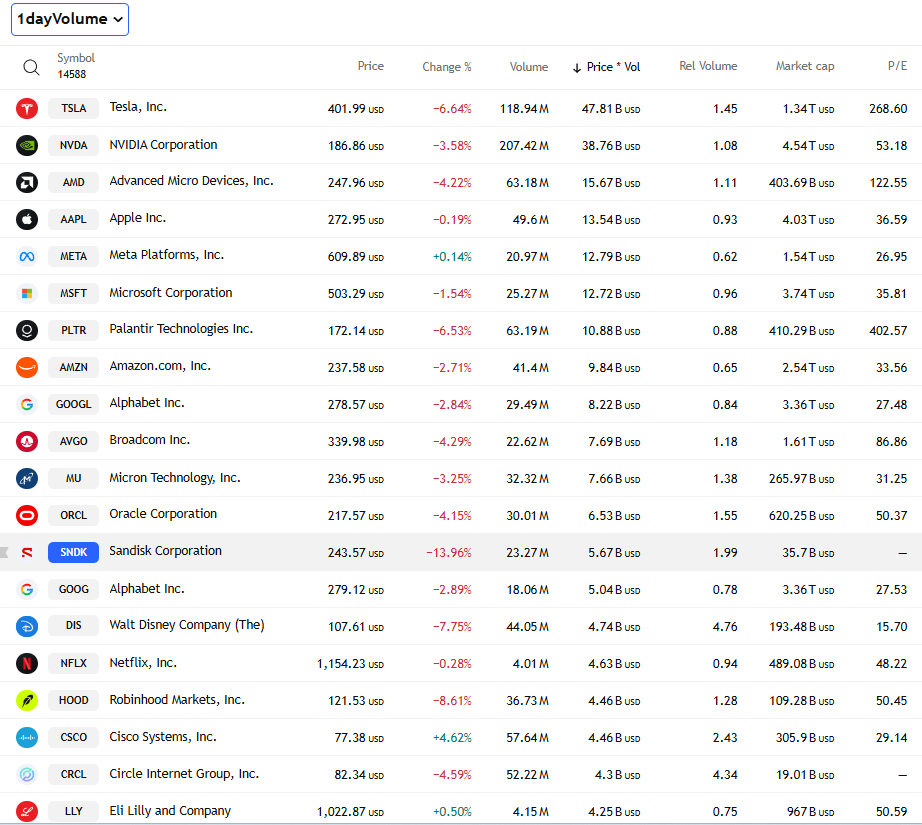Screen dimensions: 922x825
Task: Click the Meta logo icon
Action: (x=27, y=256)
